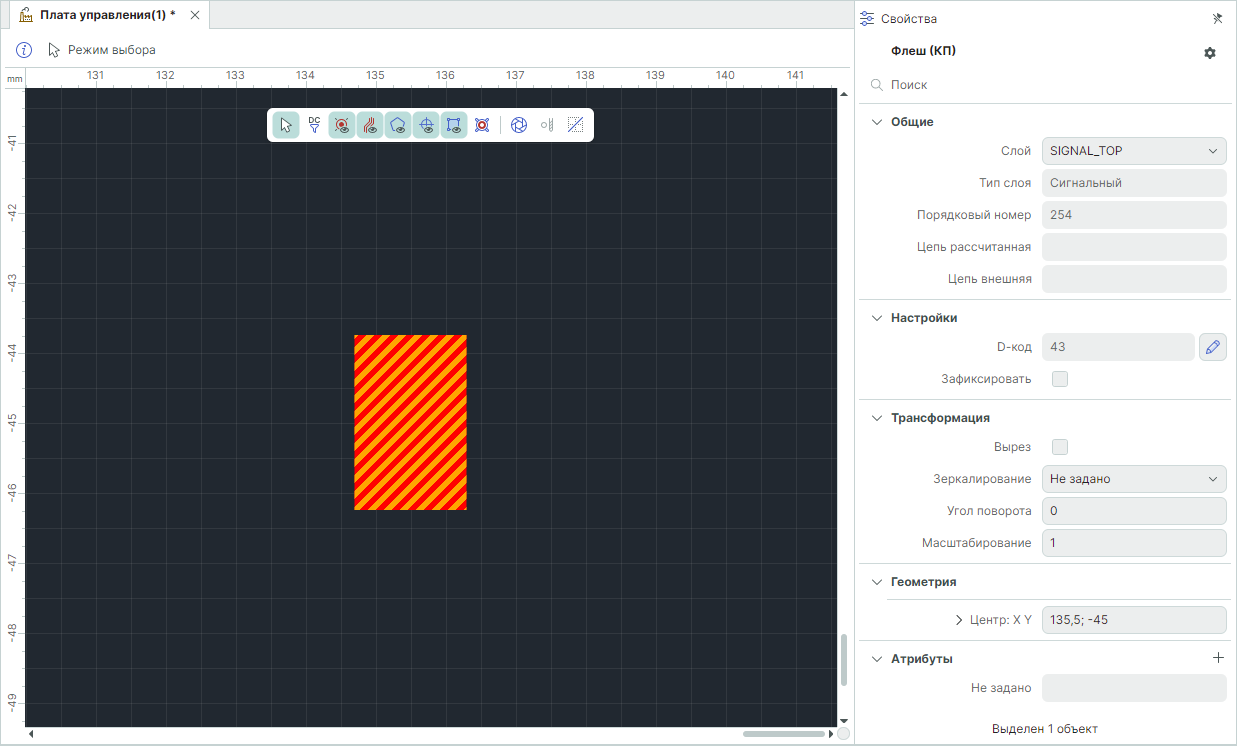Click the aperture shutter icon in the floating toolbar
This screenshot has width=1237, height=746.
[x=519, y=125]
